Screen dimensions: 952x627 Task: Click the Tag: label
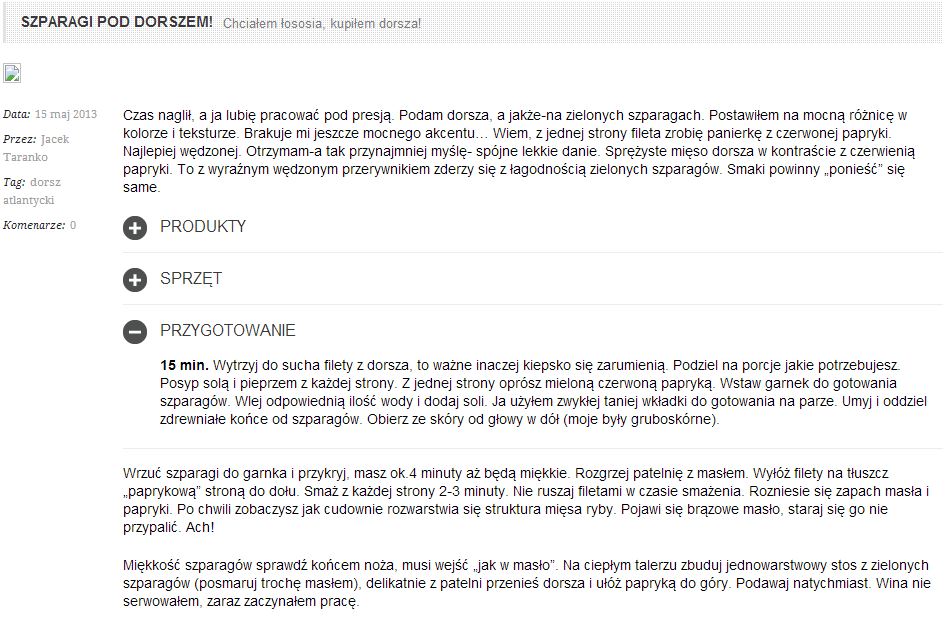click(x=14, y=182)
